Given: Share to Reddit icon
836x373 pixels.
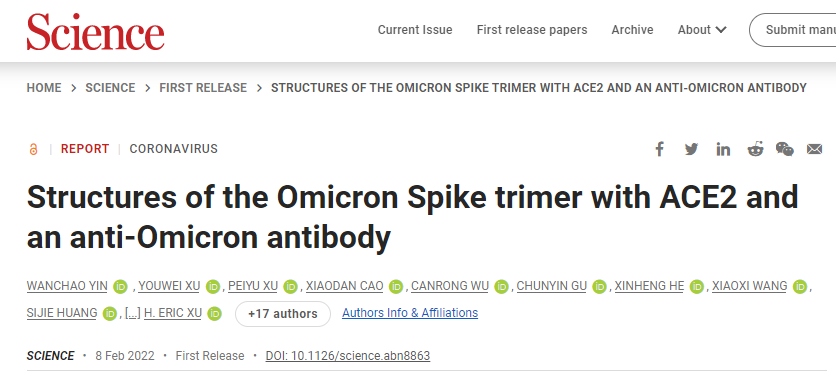Looking at the screenshot, I should tap(755, 149).
